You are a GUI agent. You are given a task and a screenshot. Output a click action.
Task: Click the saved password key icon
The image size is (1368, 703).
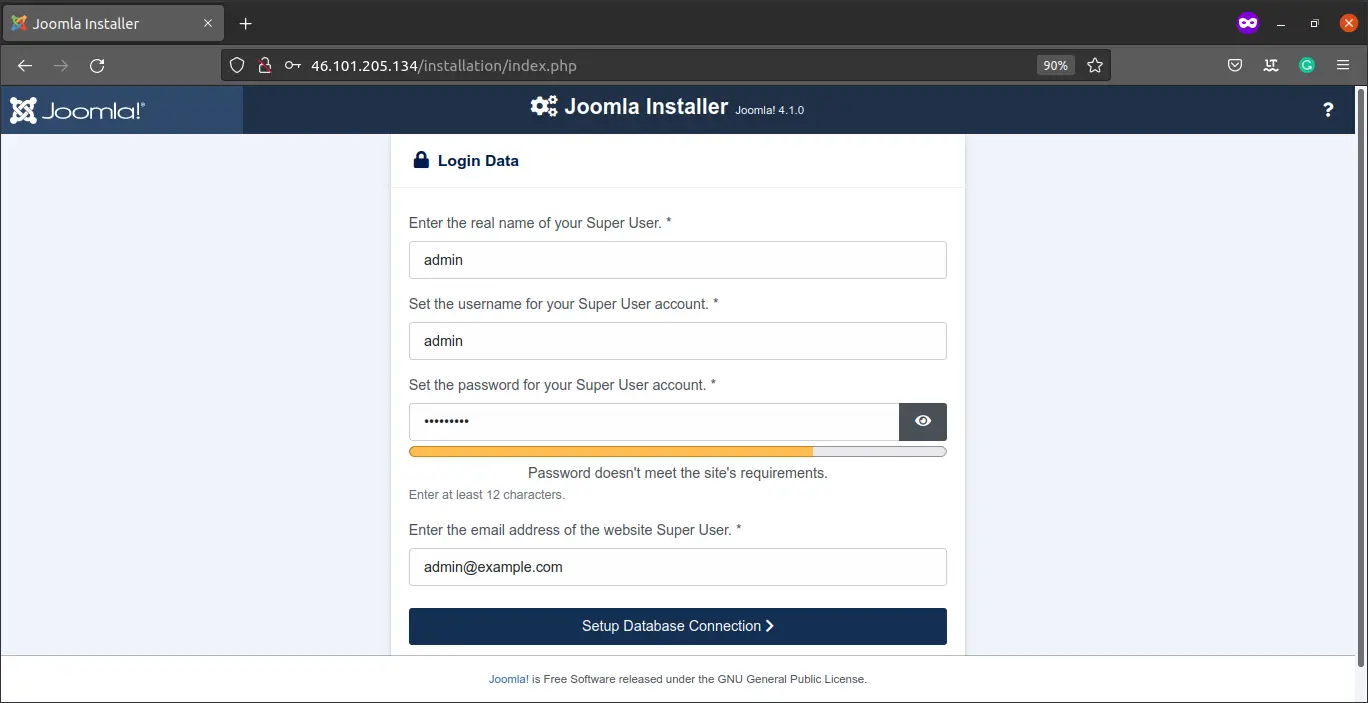click(x=292, y=66)
